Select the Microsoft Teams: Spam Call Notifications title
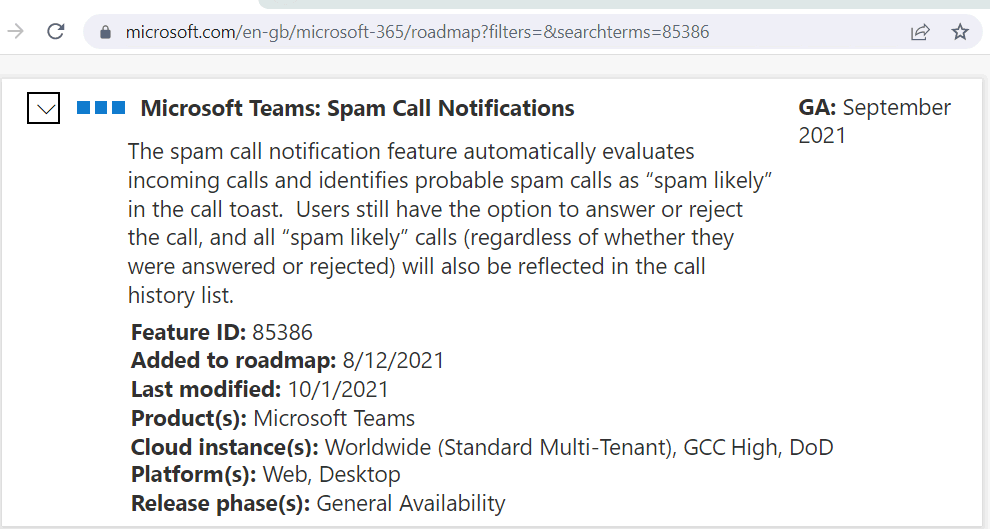 [x=357, y=109]
